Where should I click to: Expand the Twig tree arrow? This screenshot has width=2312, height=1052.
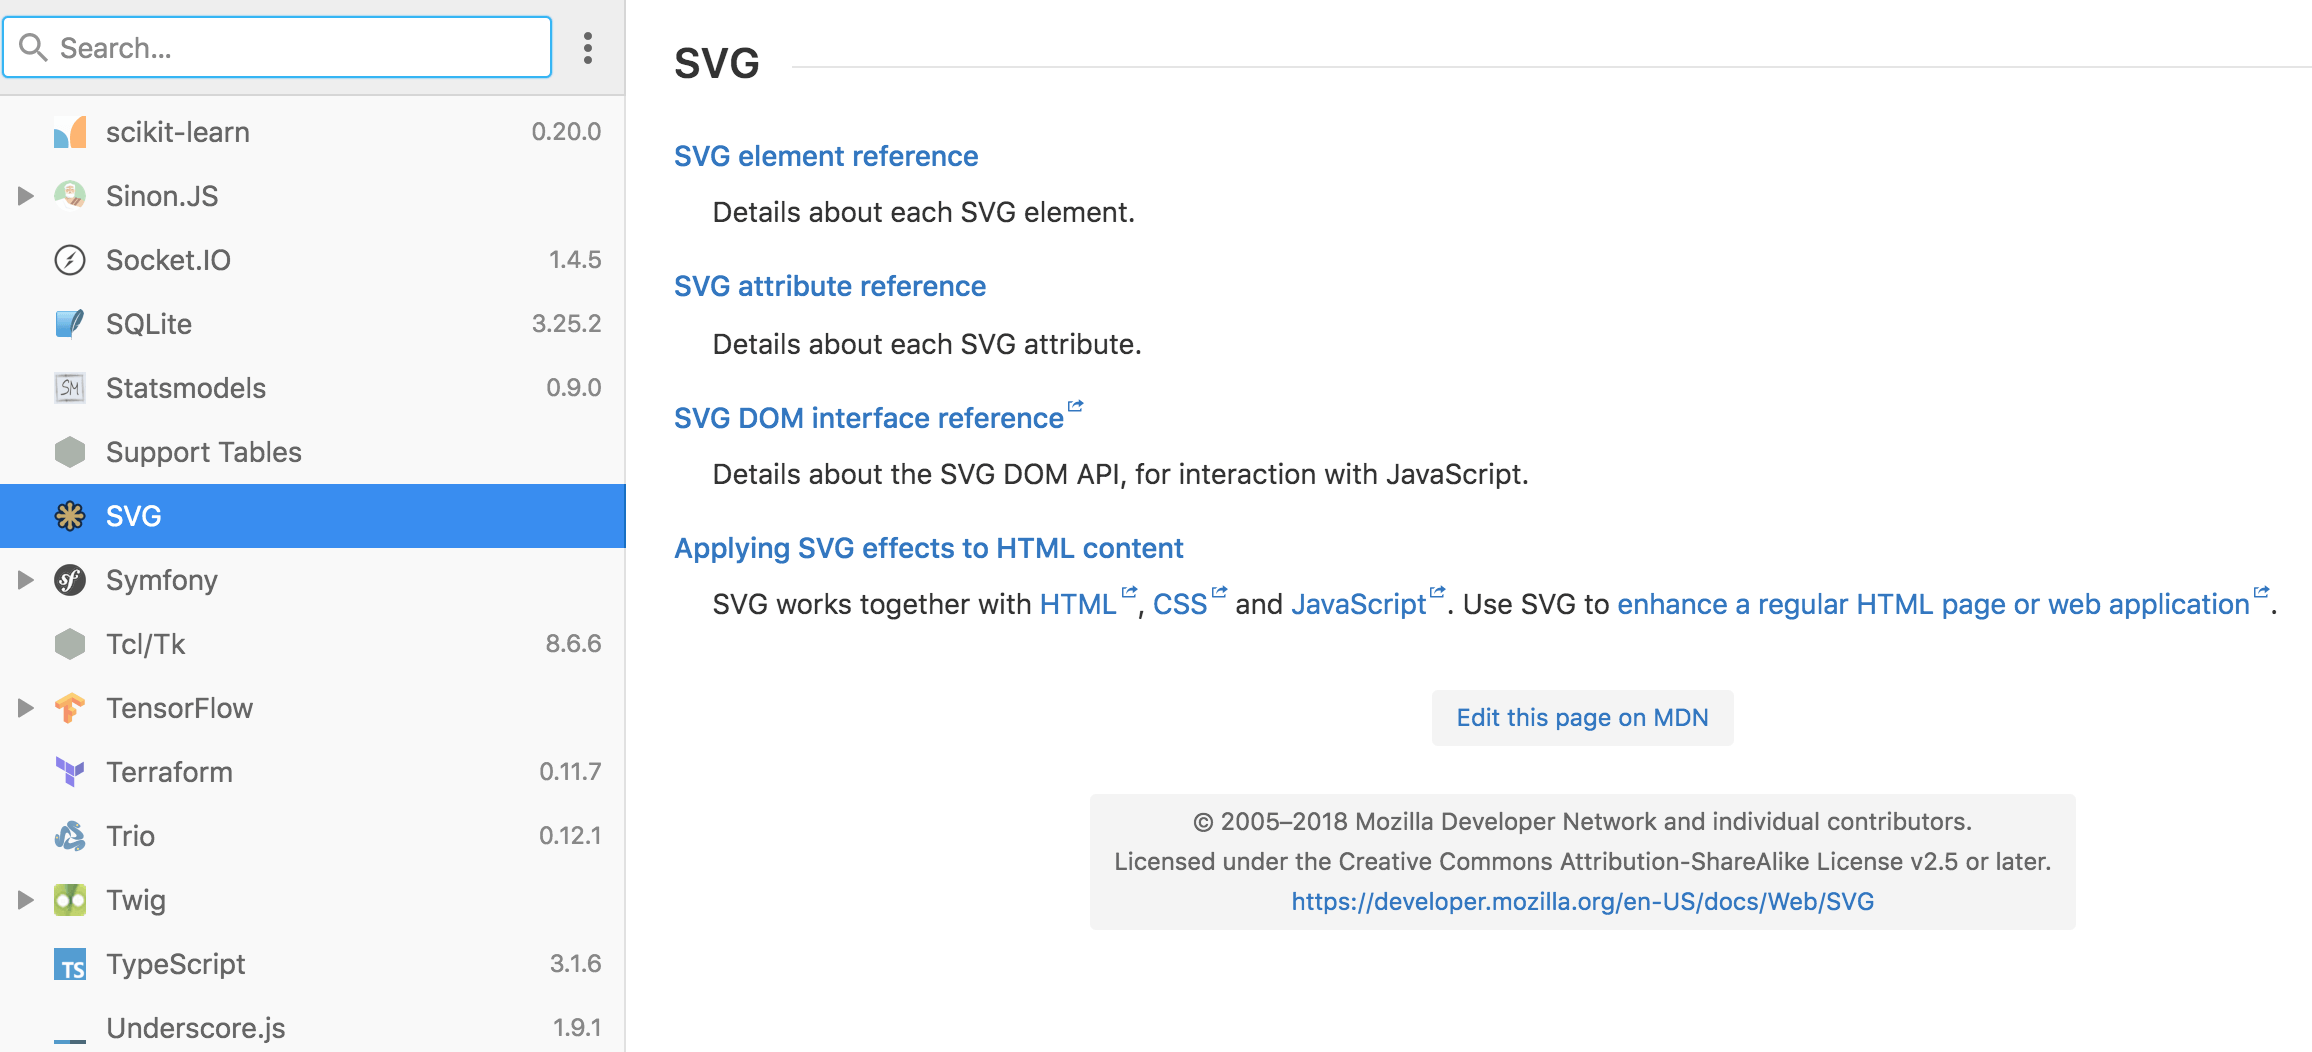(26, 900)
